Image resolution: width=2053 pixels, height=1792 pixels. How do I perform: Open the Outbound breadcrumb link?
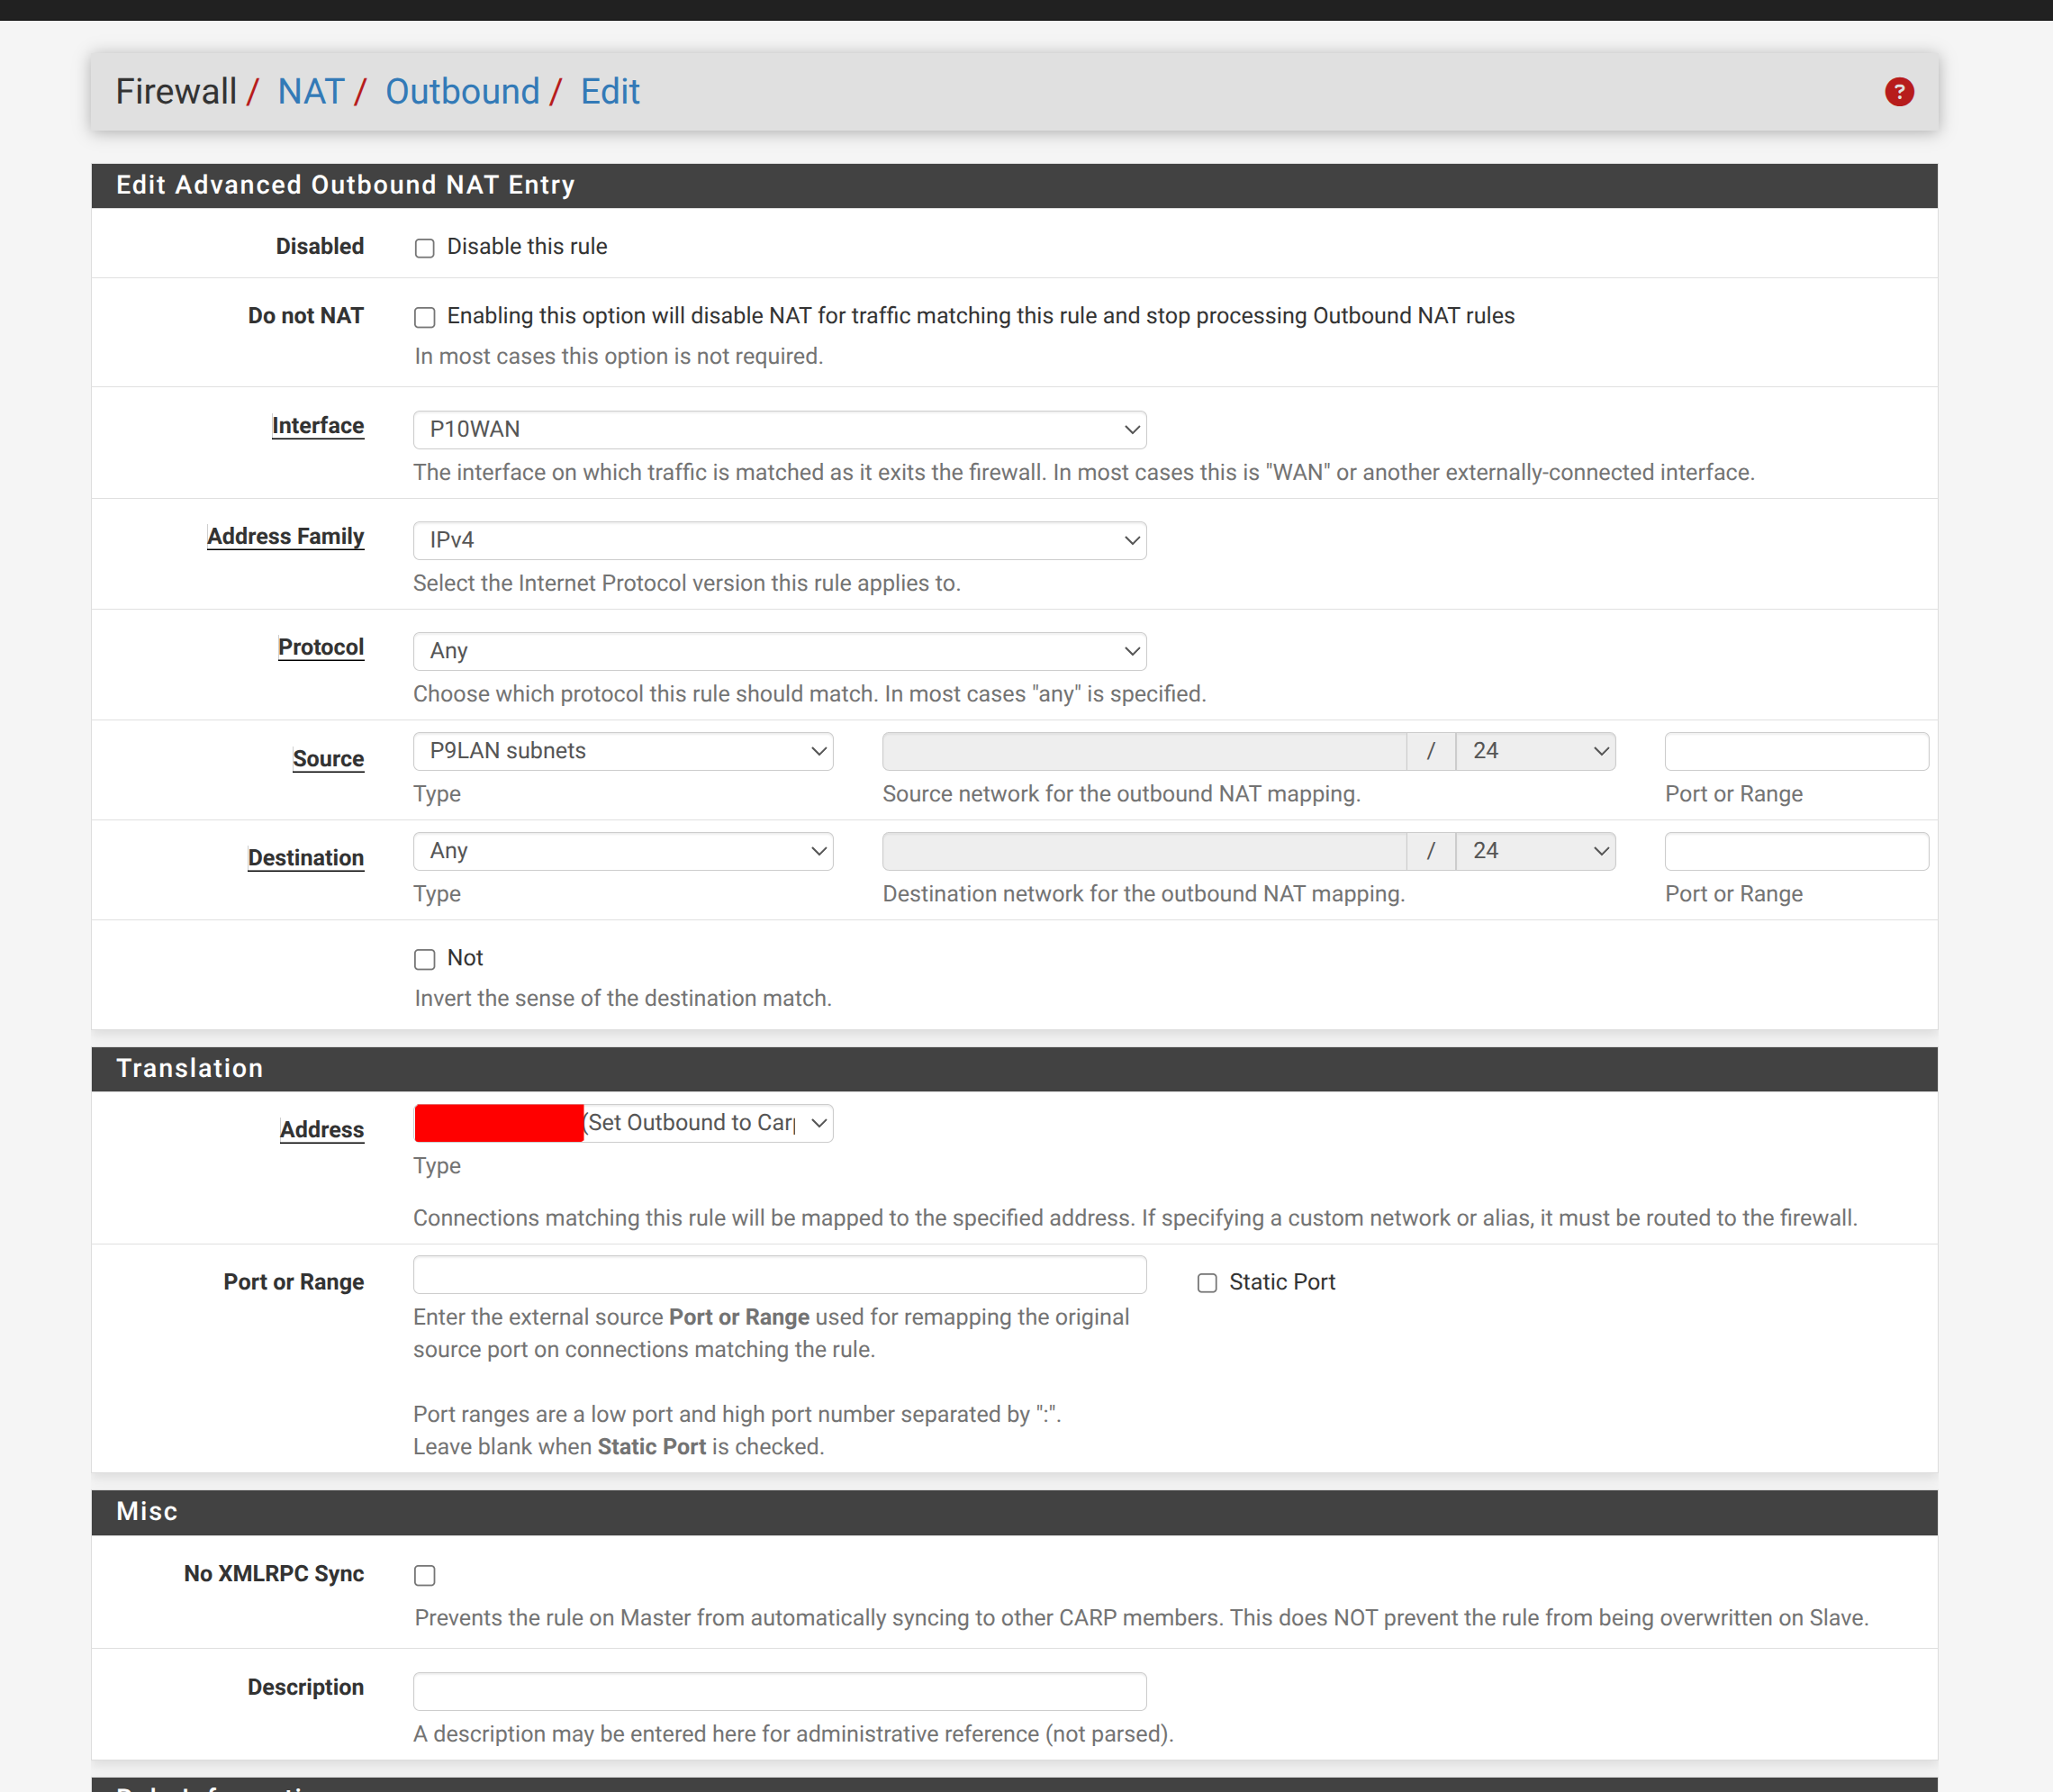(x=462, y=92)
